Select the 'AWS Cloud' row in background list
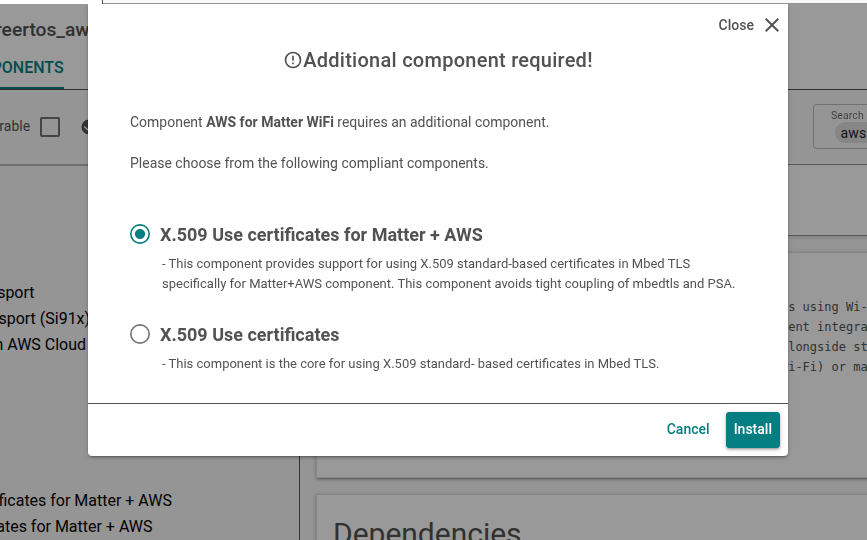Image resolution: width=867 pixels, height=540 pixels. pos(43,344)
